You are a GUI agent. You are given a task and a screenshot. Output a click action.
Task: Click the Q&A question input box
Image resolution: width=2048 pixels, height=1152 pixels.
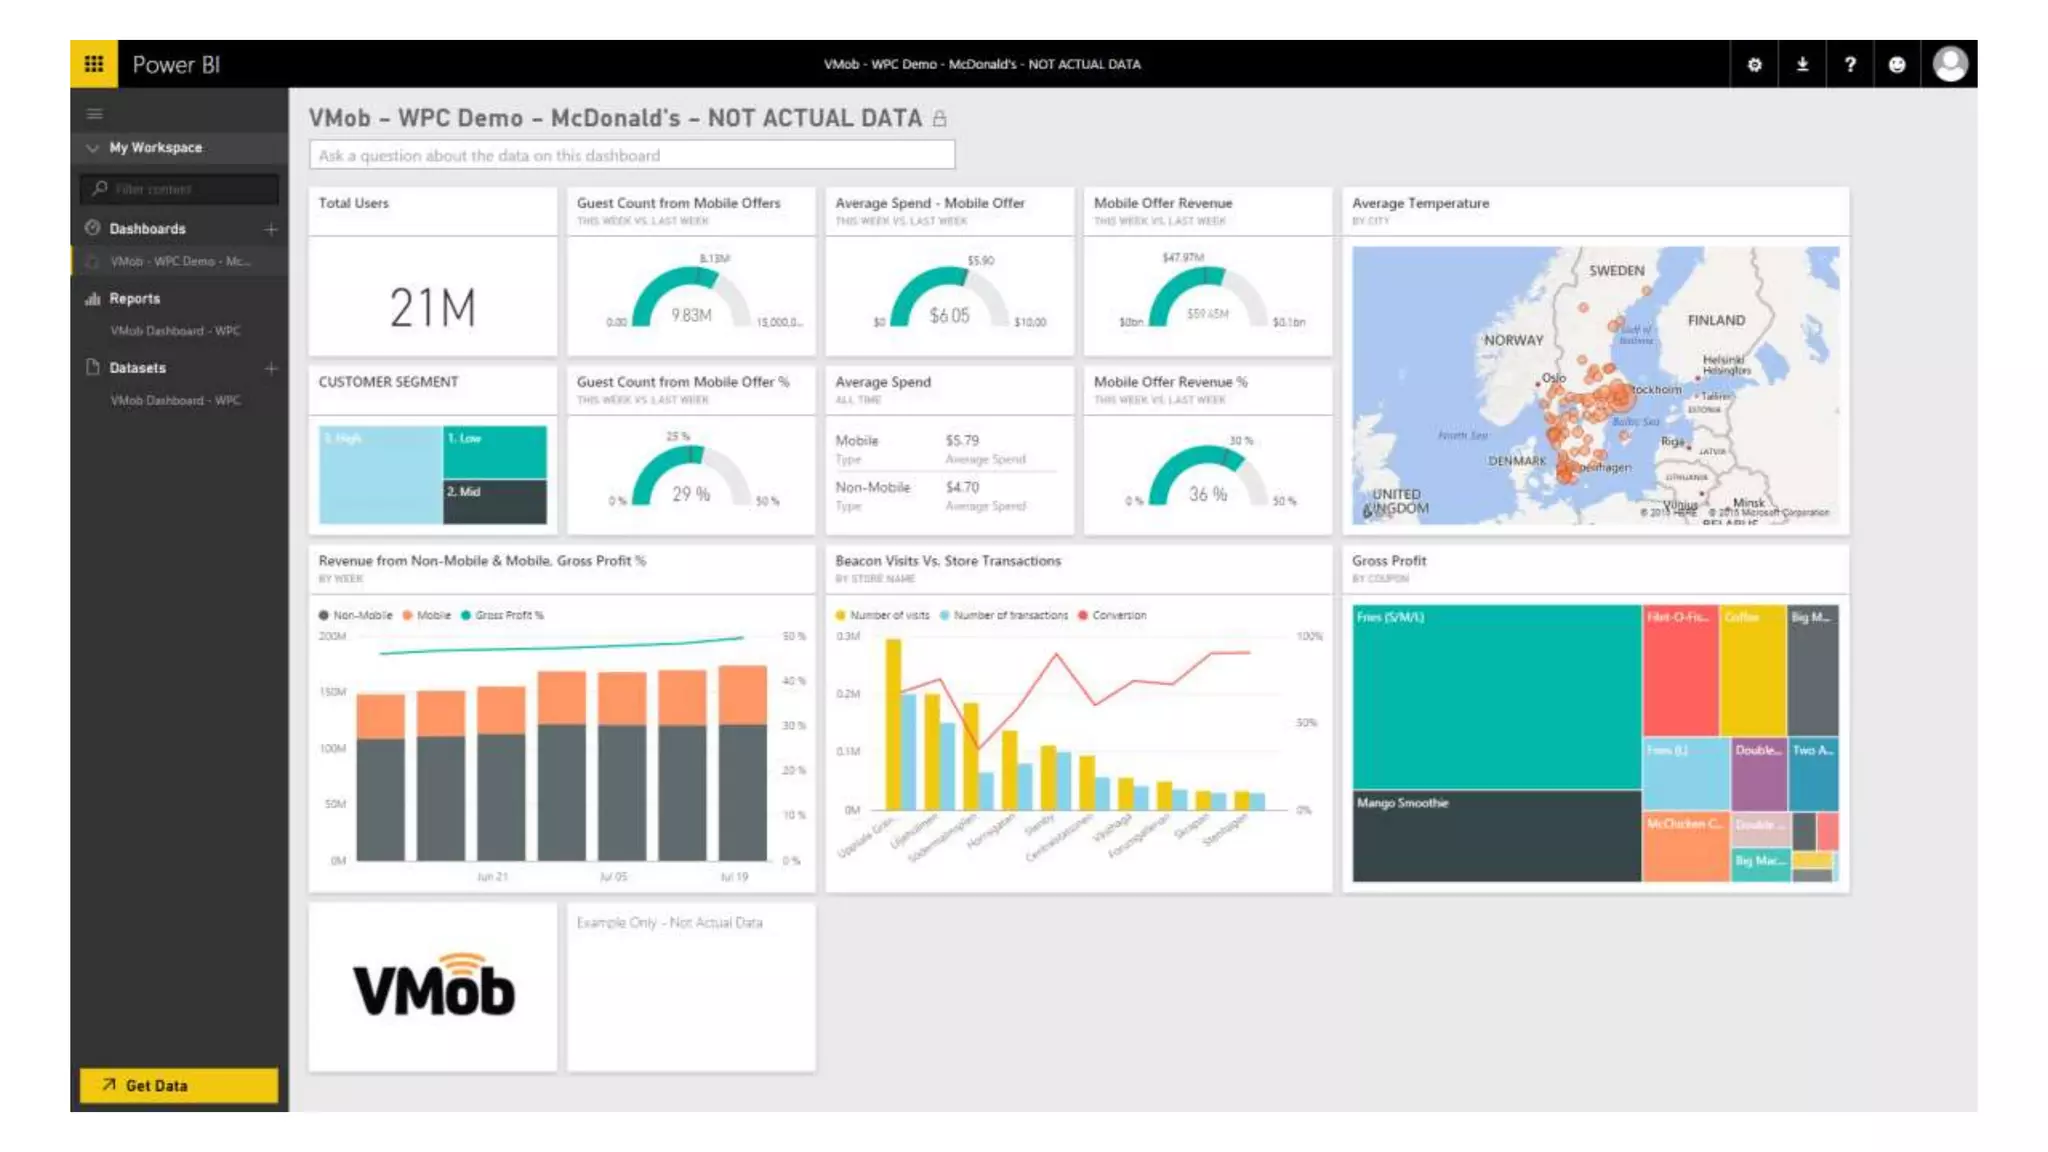tap(631, 156)
